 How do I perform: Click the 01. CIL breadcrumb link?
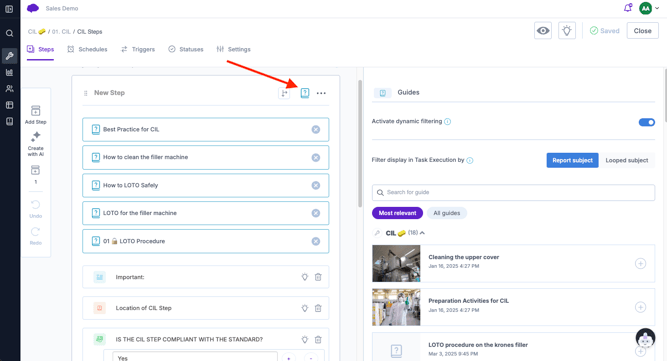(x=61, y=31)
